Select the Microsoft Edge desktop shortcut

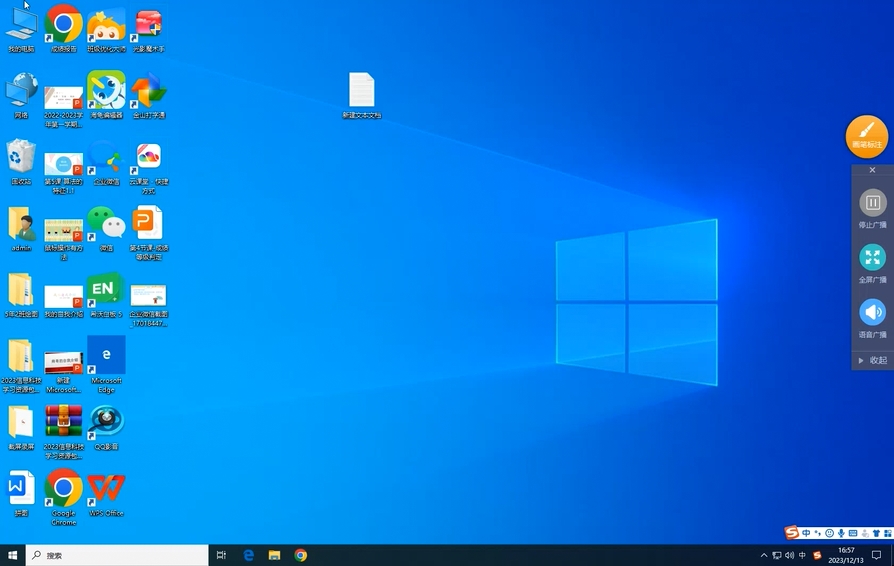(x=106, y=365)
